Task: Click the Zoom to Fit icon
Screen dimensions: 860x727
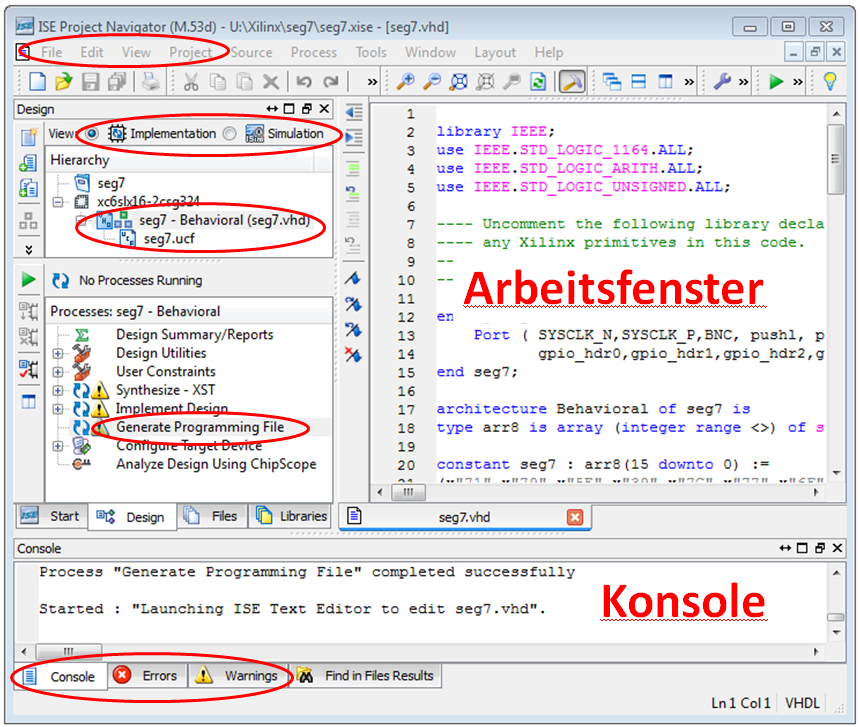Action: tap(459, 82)
